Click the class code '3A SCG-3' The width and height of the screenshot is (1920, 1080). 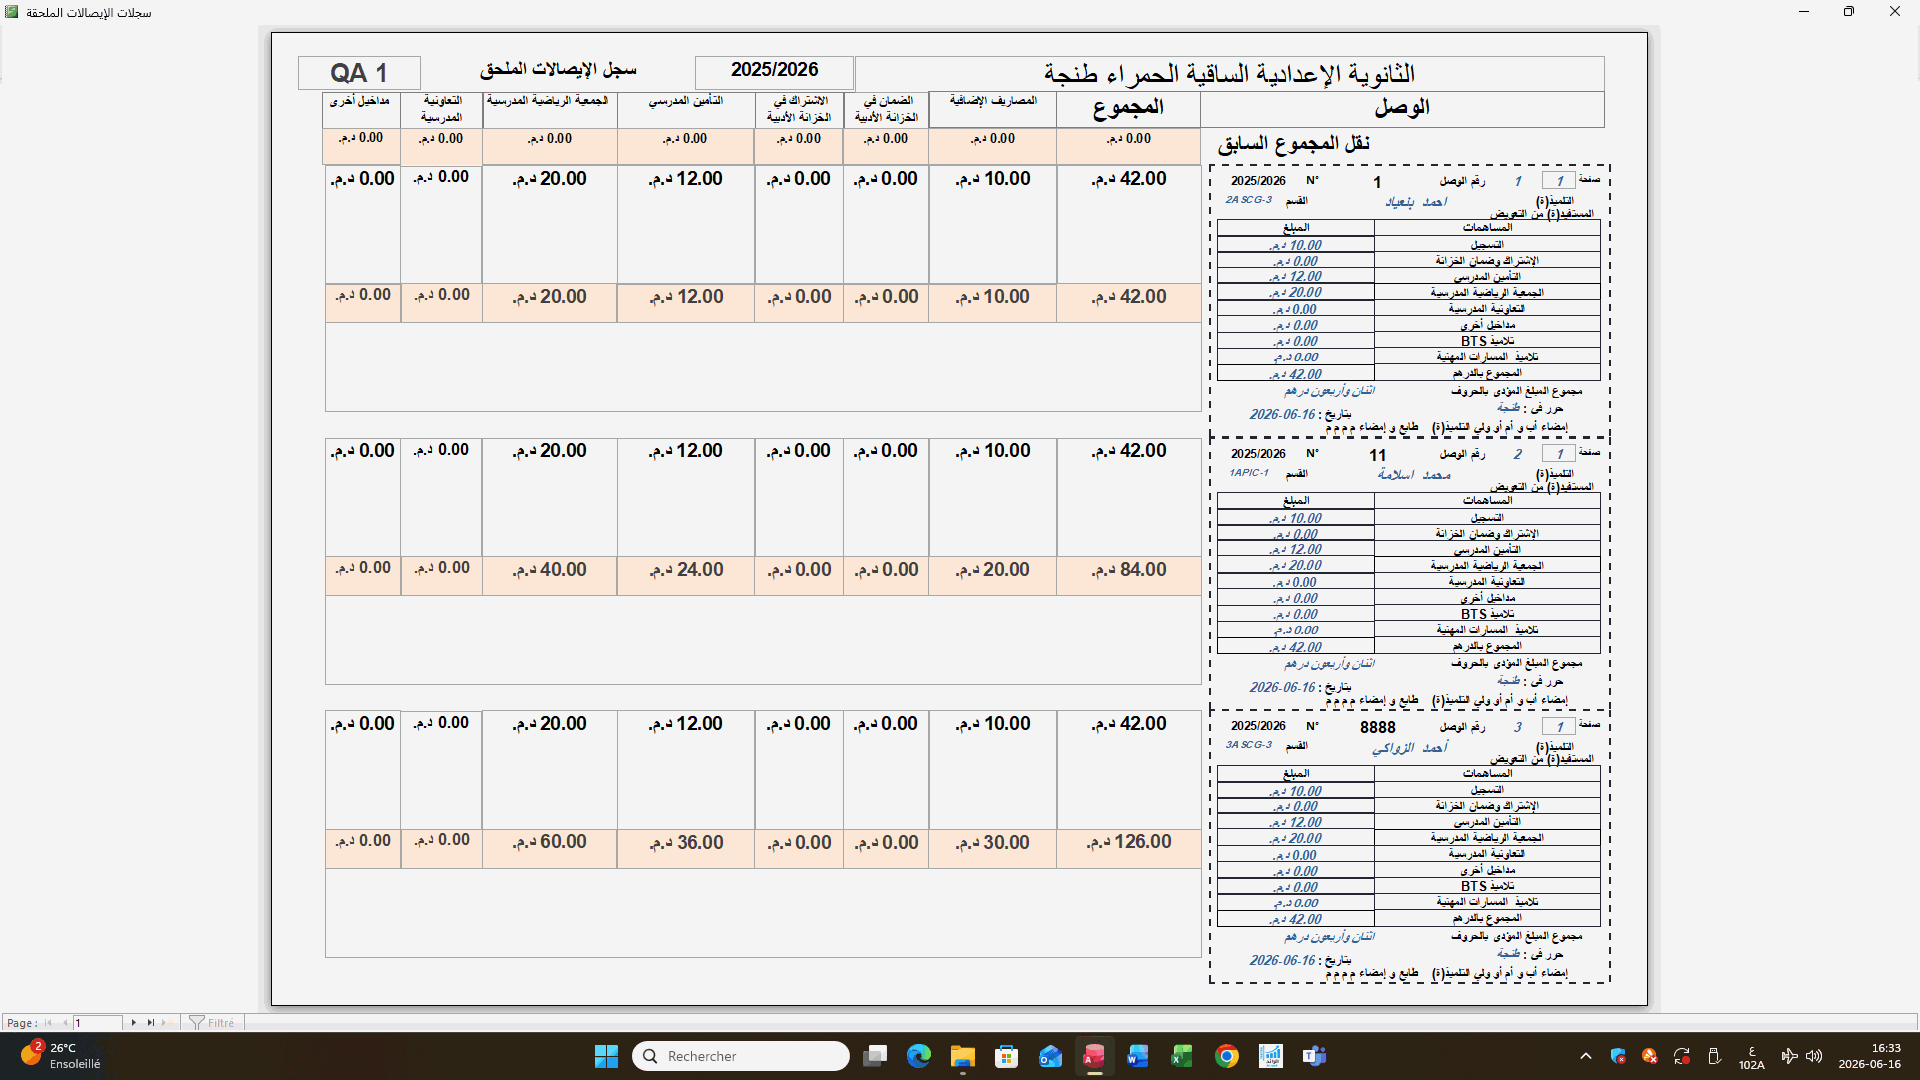coord(1249,745)
